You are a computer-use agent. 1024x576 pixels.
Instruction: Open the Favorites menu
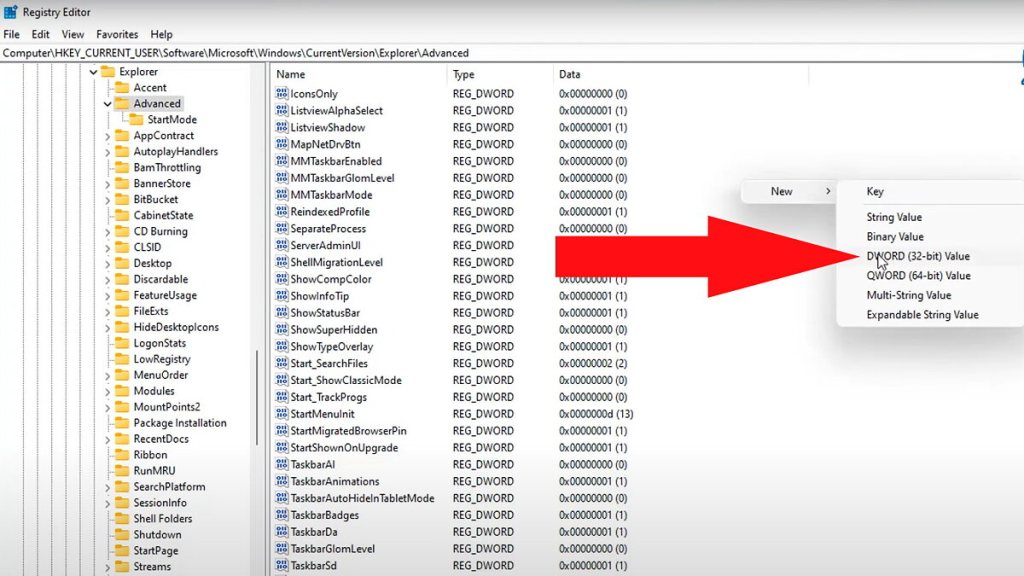coord(117,34)
